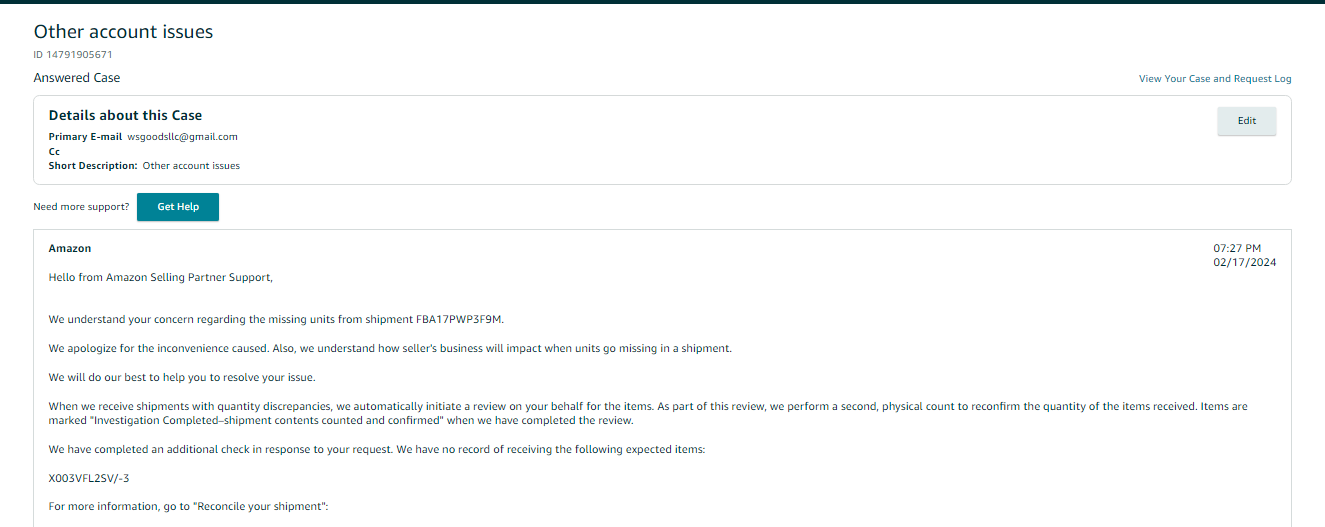The image size is (1325, 527).
Task: Click the 'Answered Case' status label
Action: tap(77, 78)
